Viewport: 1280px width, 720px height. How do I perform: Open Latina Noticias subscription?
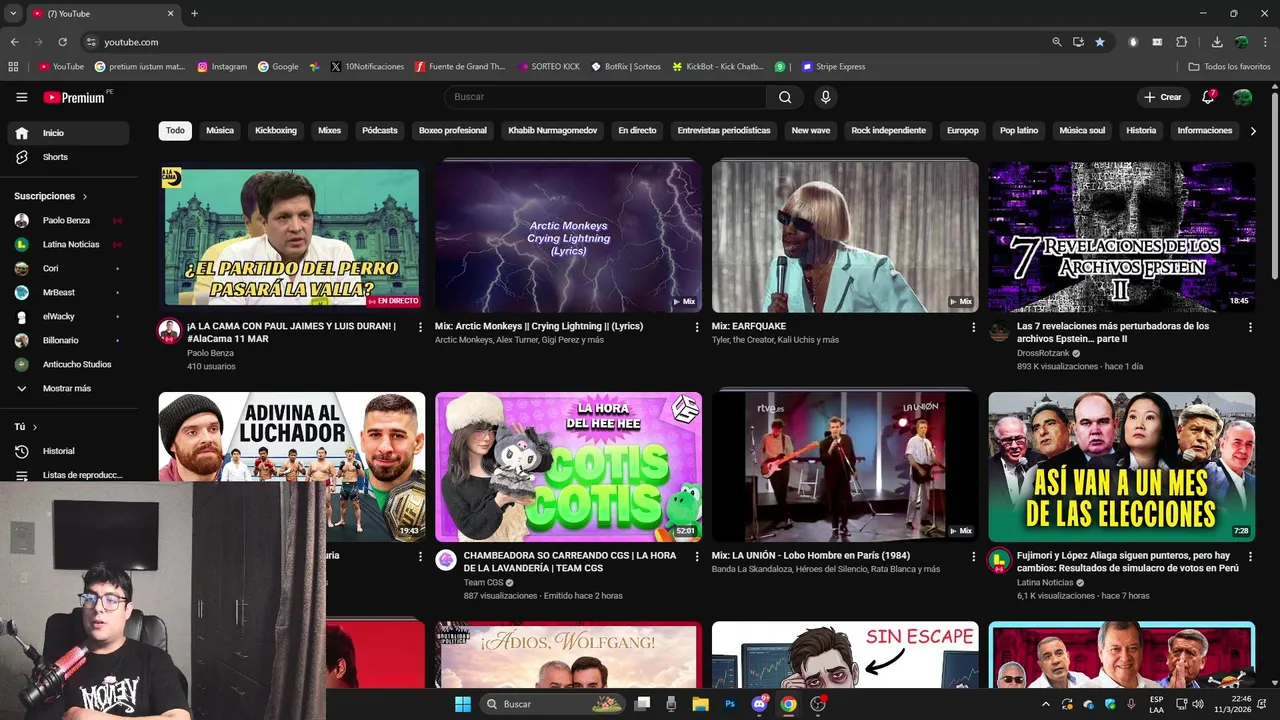[68, 244]
